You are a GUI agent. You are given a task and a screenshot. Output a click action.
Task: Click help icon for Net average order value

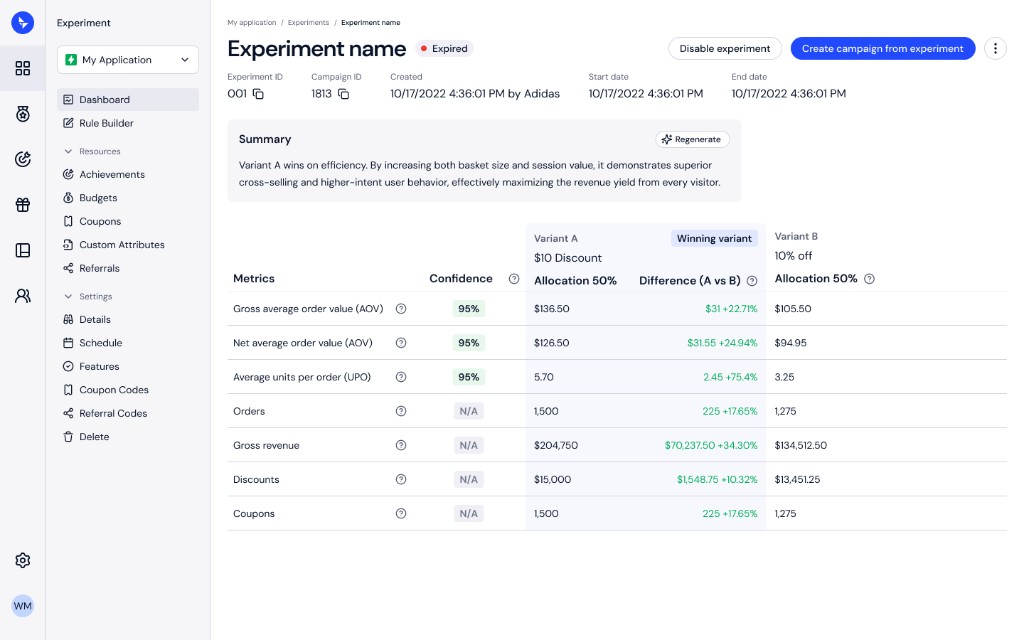click(401, 343)
